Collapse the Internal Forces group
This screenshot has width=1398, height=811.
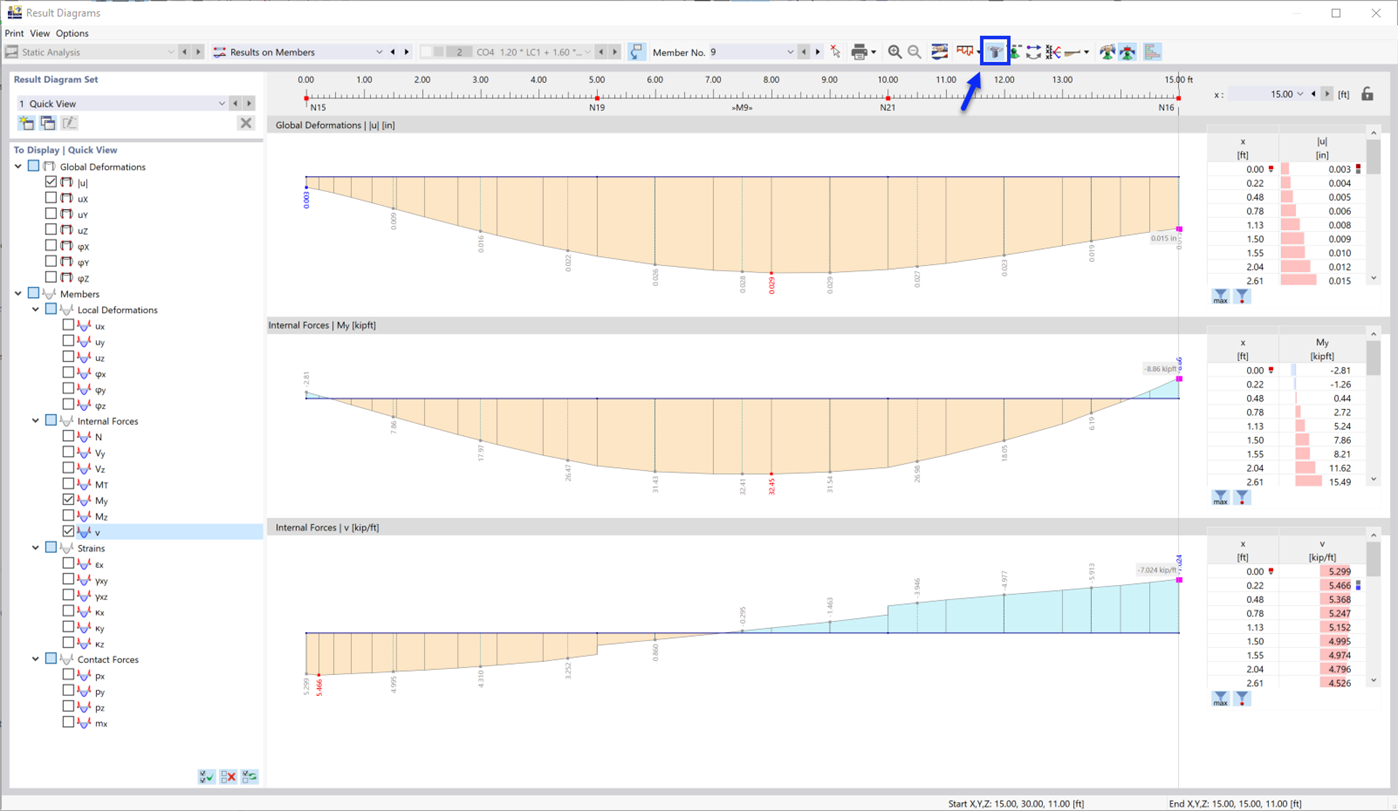36,421
